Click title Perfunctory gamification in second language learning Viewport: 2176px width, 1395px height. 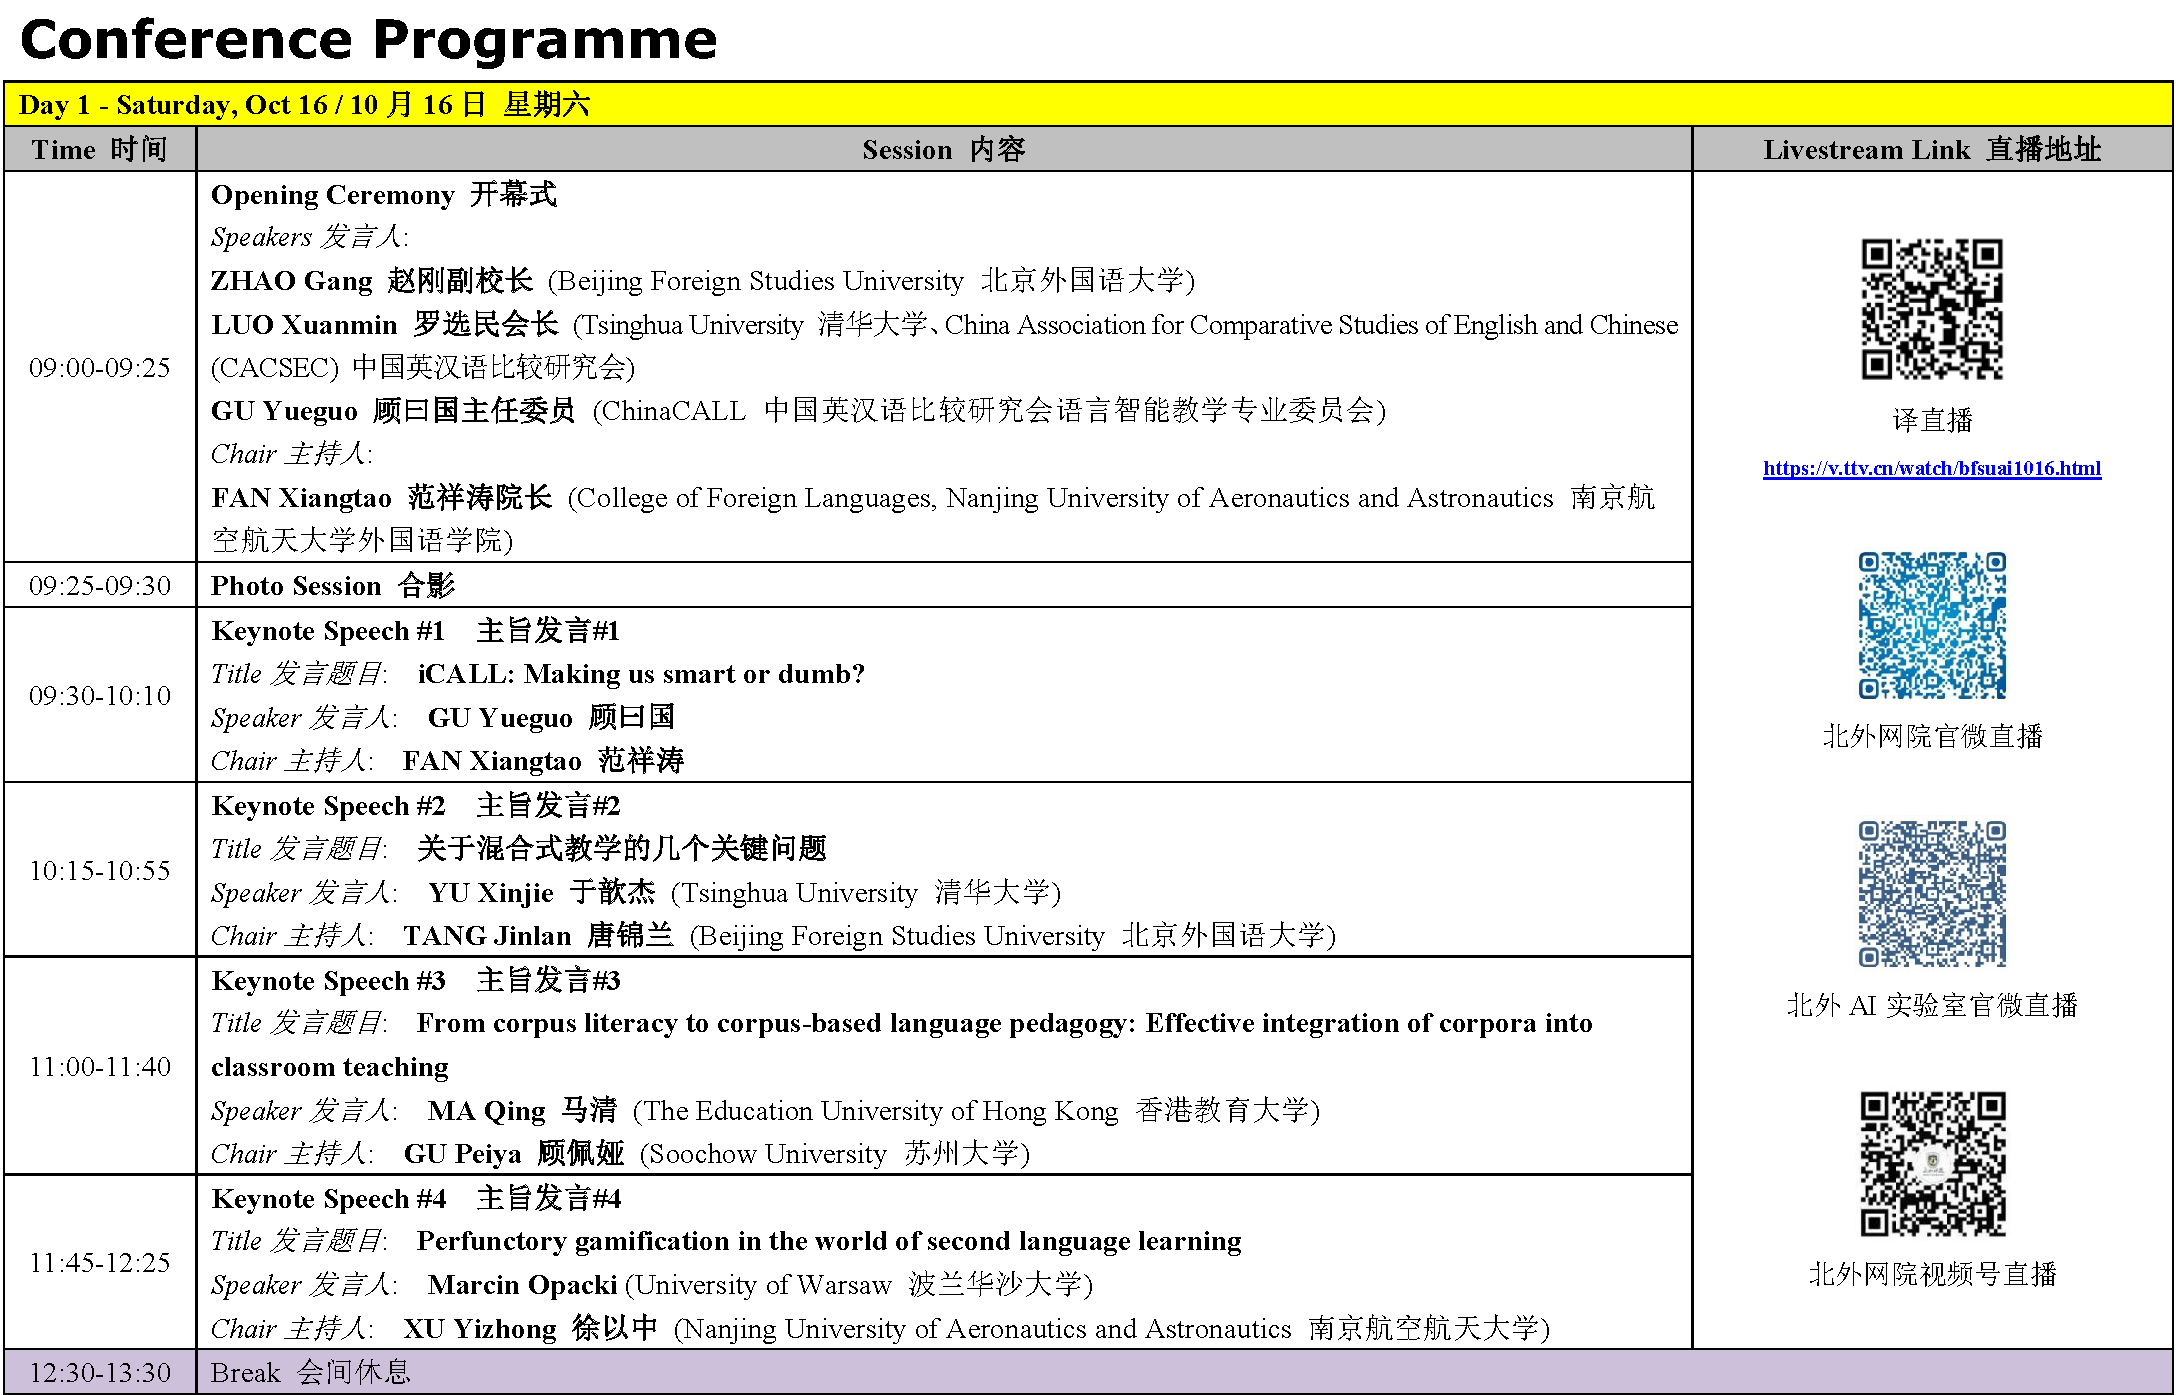pos(829,1241)
